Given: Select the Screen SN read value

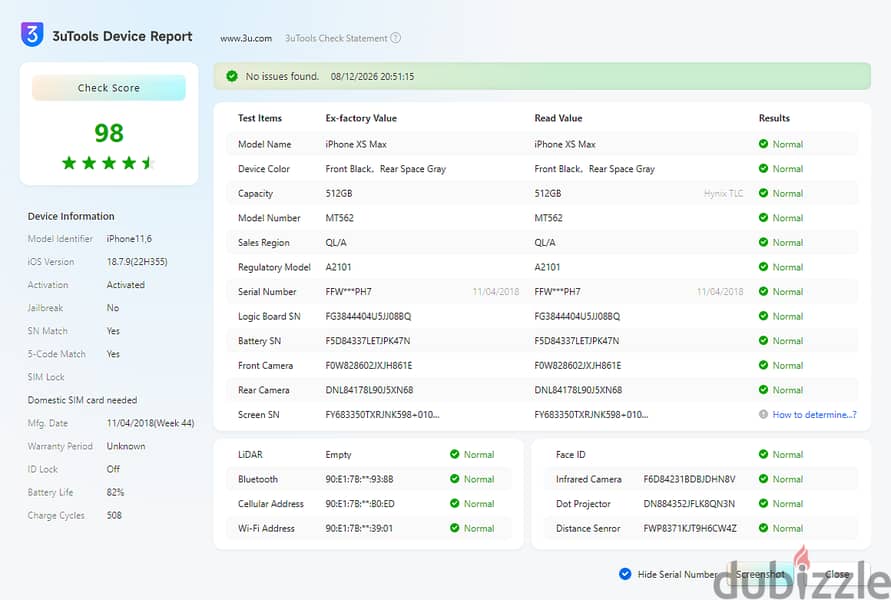Looking at the screenshot, I should 591,415.
